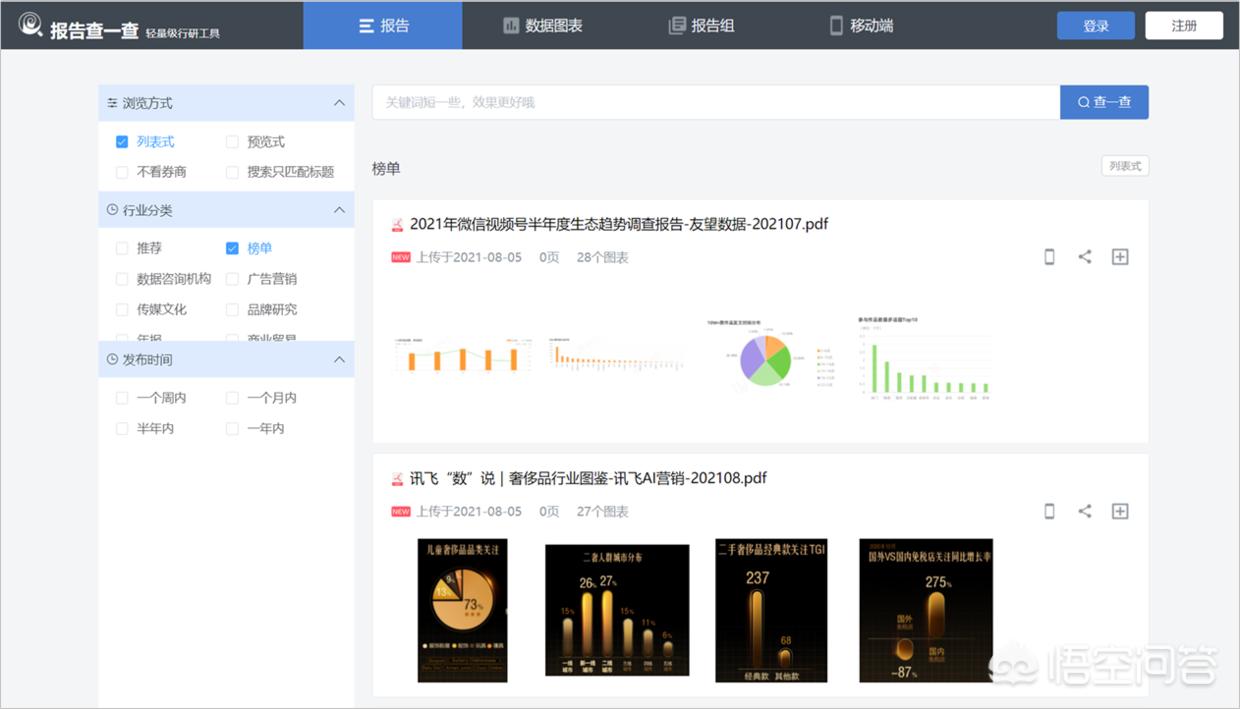Open mobile view icon for 微信视频号 report
The height and width of the screenshot is (709, 1240).
[1049, 257]
